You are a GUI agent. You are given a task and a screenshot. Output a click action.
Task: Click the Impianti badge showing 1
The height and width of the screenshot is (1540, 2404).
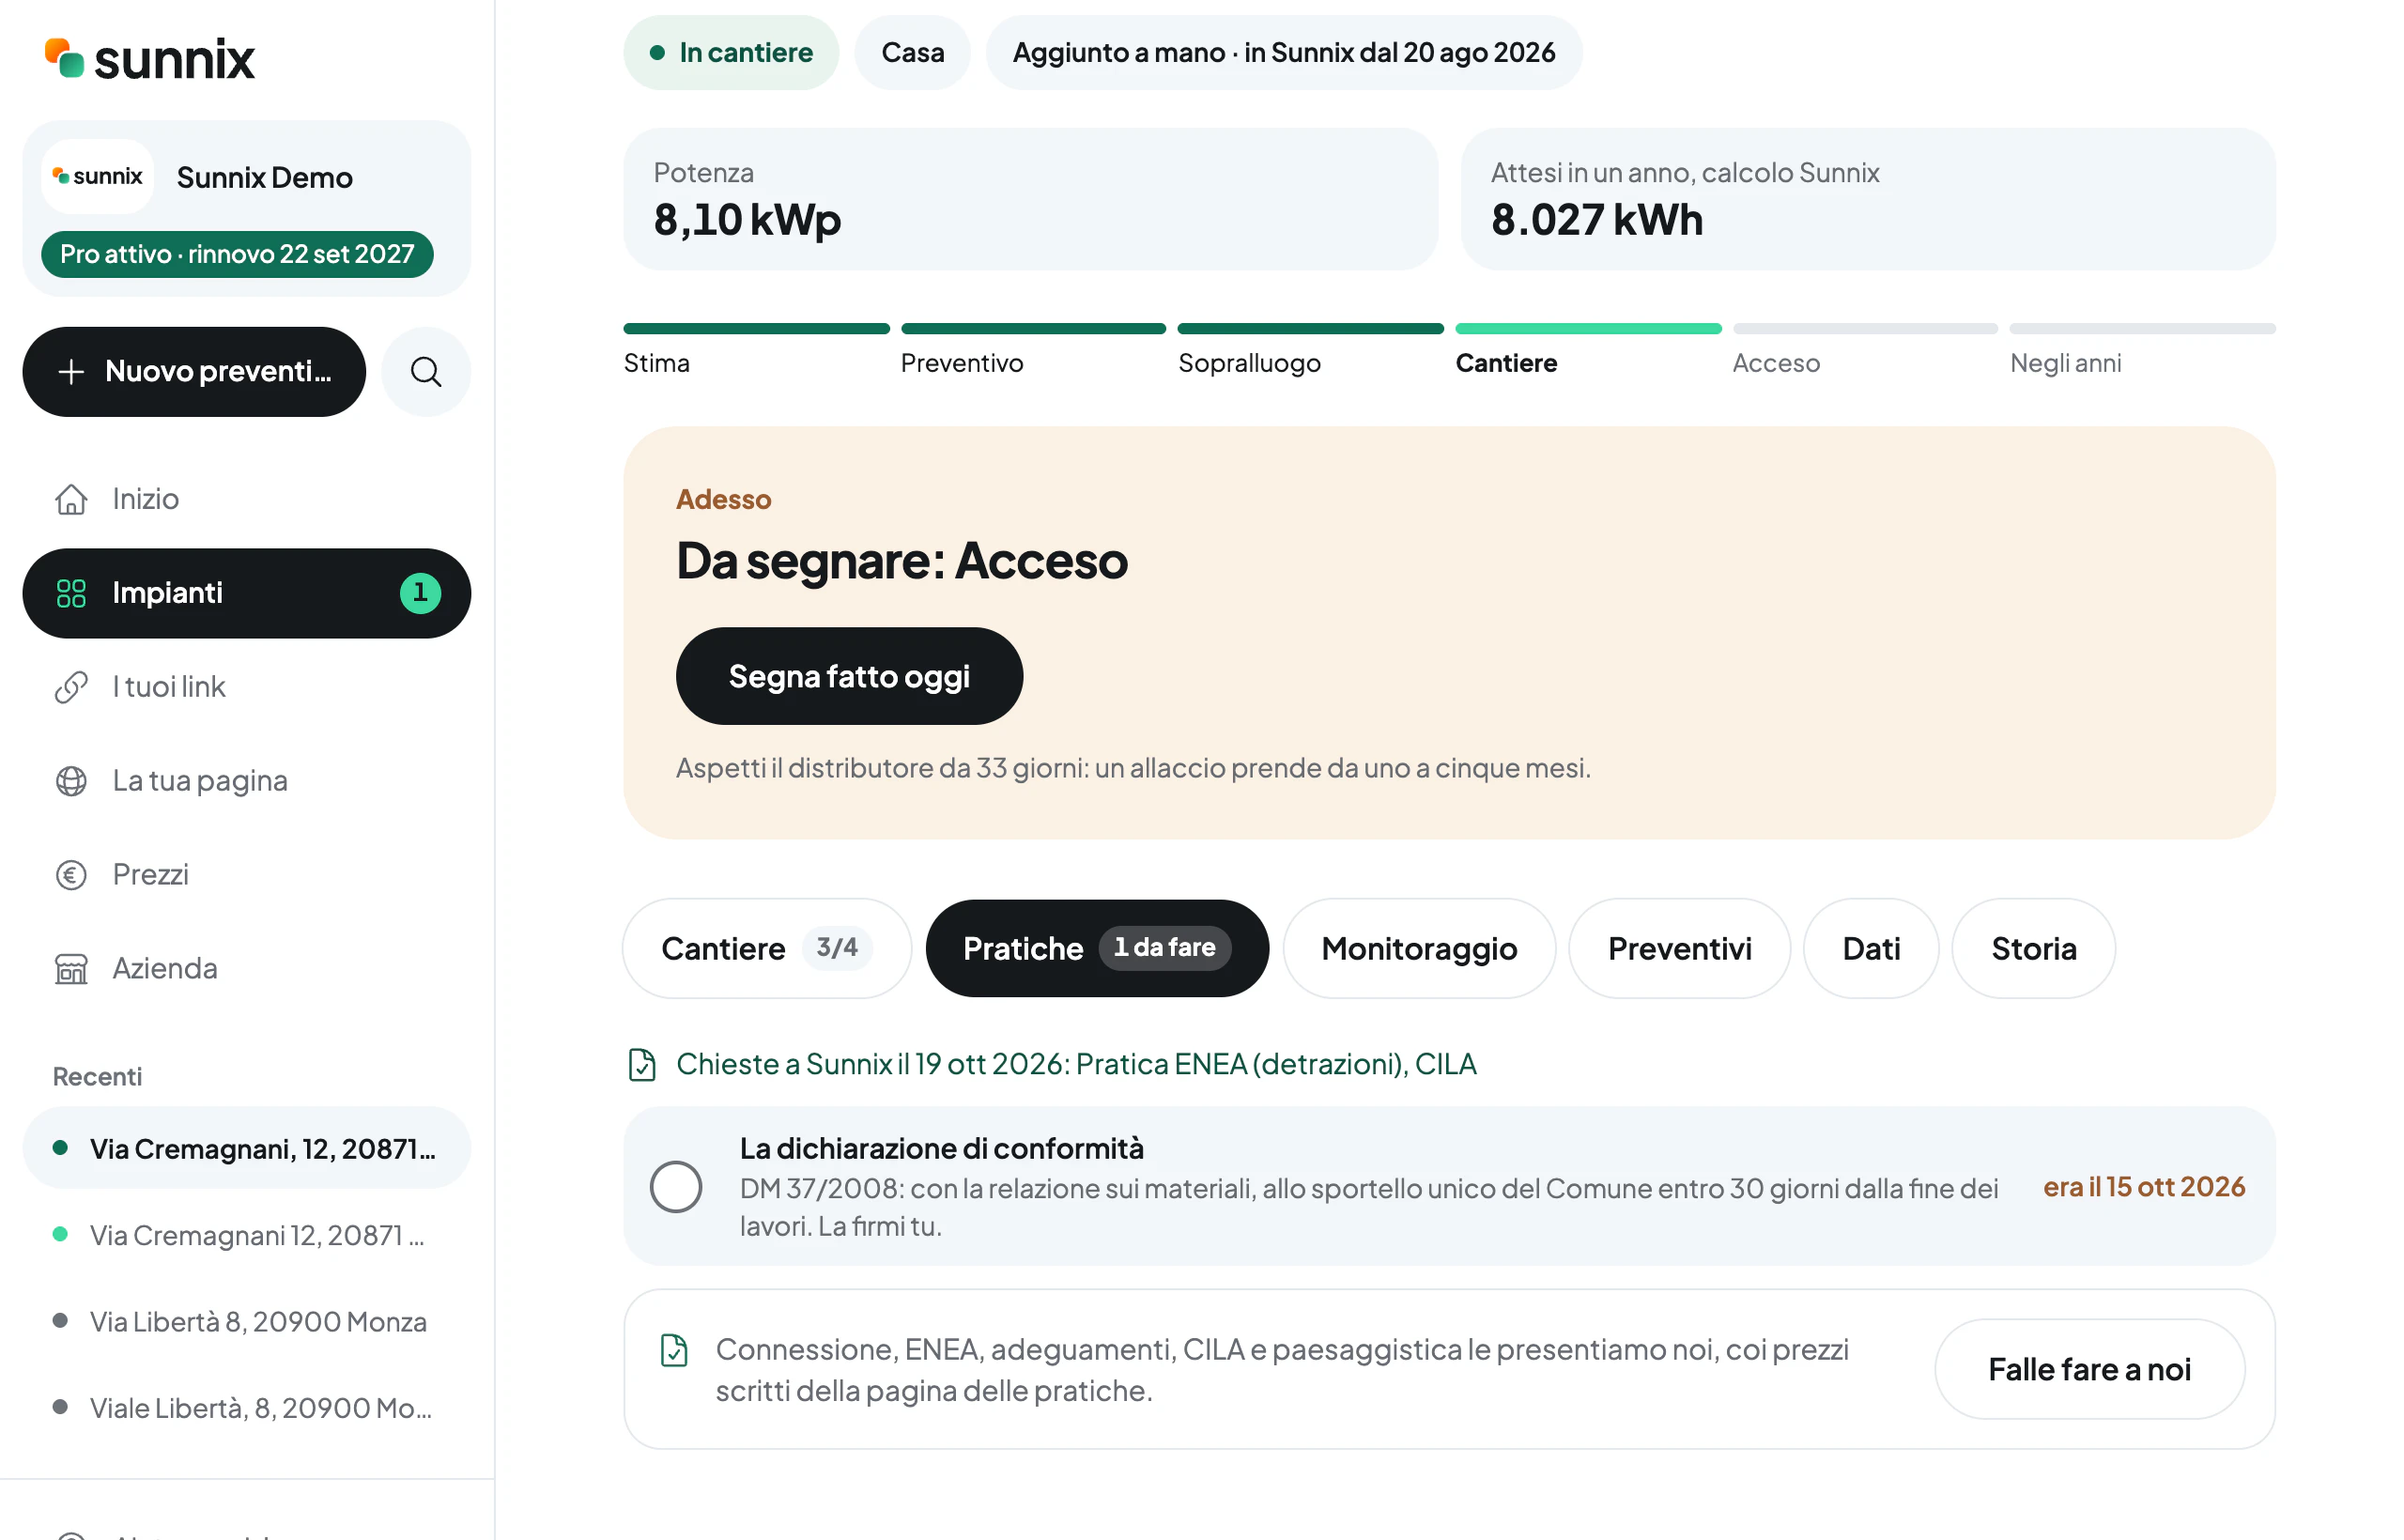(x=420, y=593)
